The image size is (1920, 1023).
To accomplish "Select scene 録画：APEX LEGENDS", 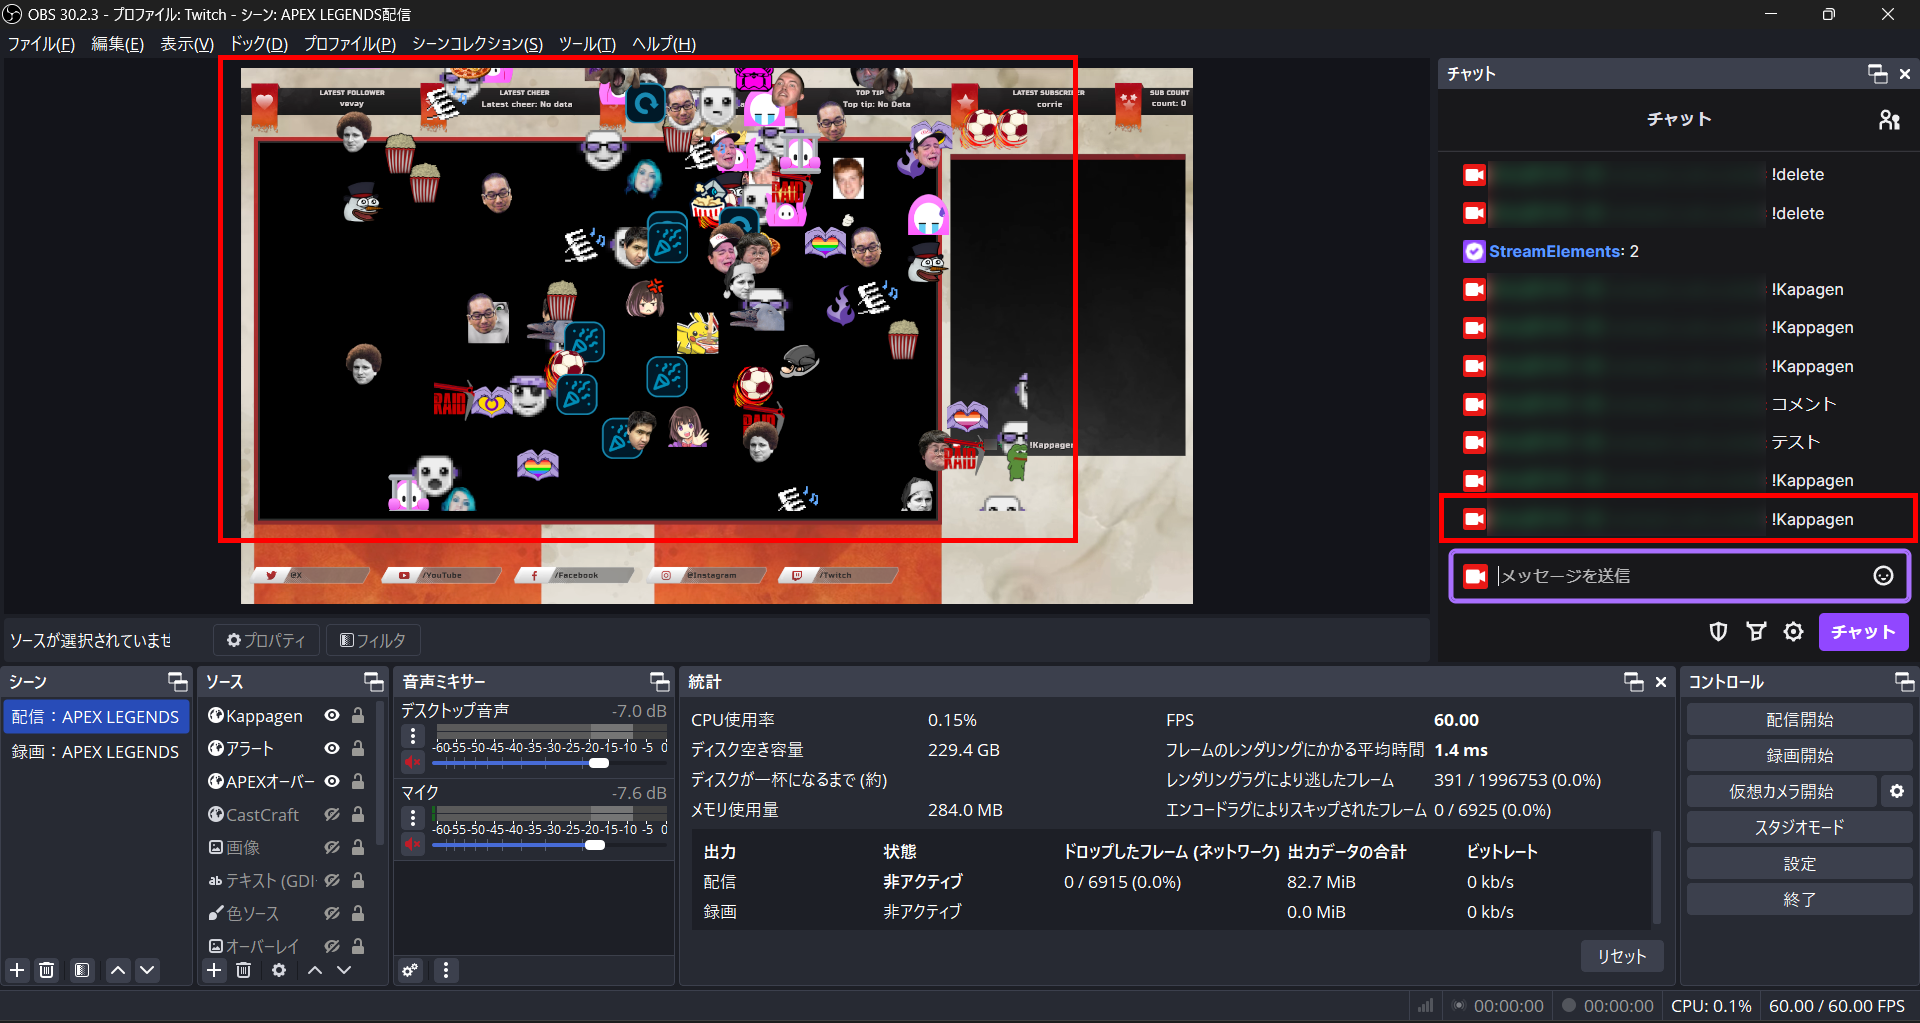I will tap(95, 752).
